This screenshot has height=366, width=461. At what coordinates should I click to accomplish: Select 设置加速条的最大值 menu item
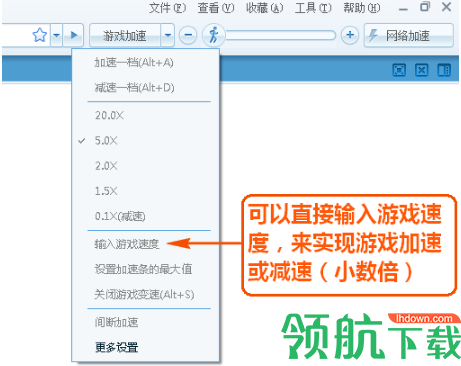point(146,269)
